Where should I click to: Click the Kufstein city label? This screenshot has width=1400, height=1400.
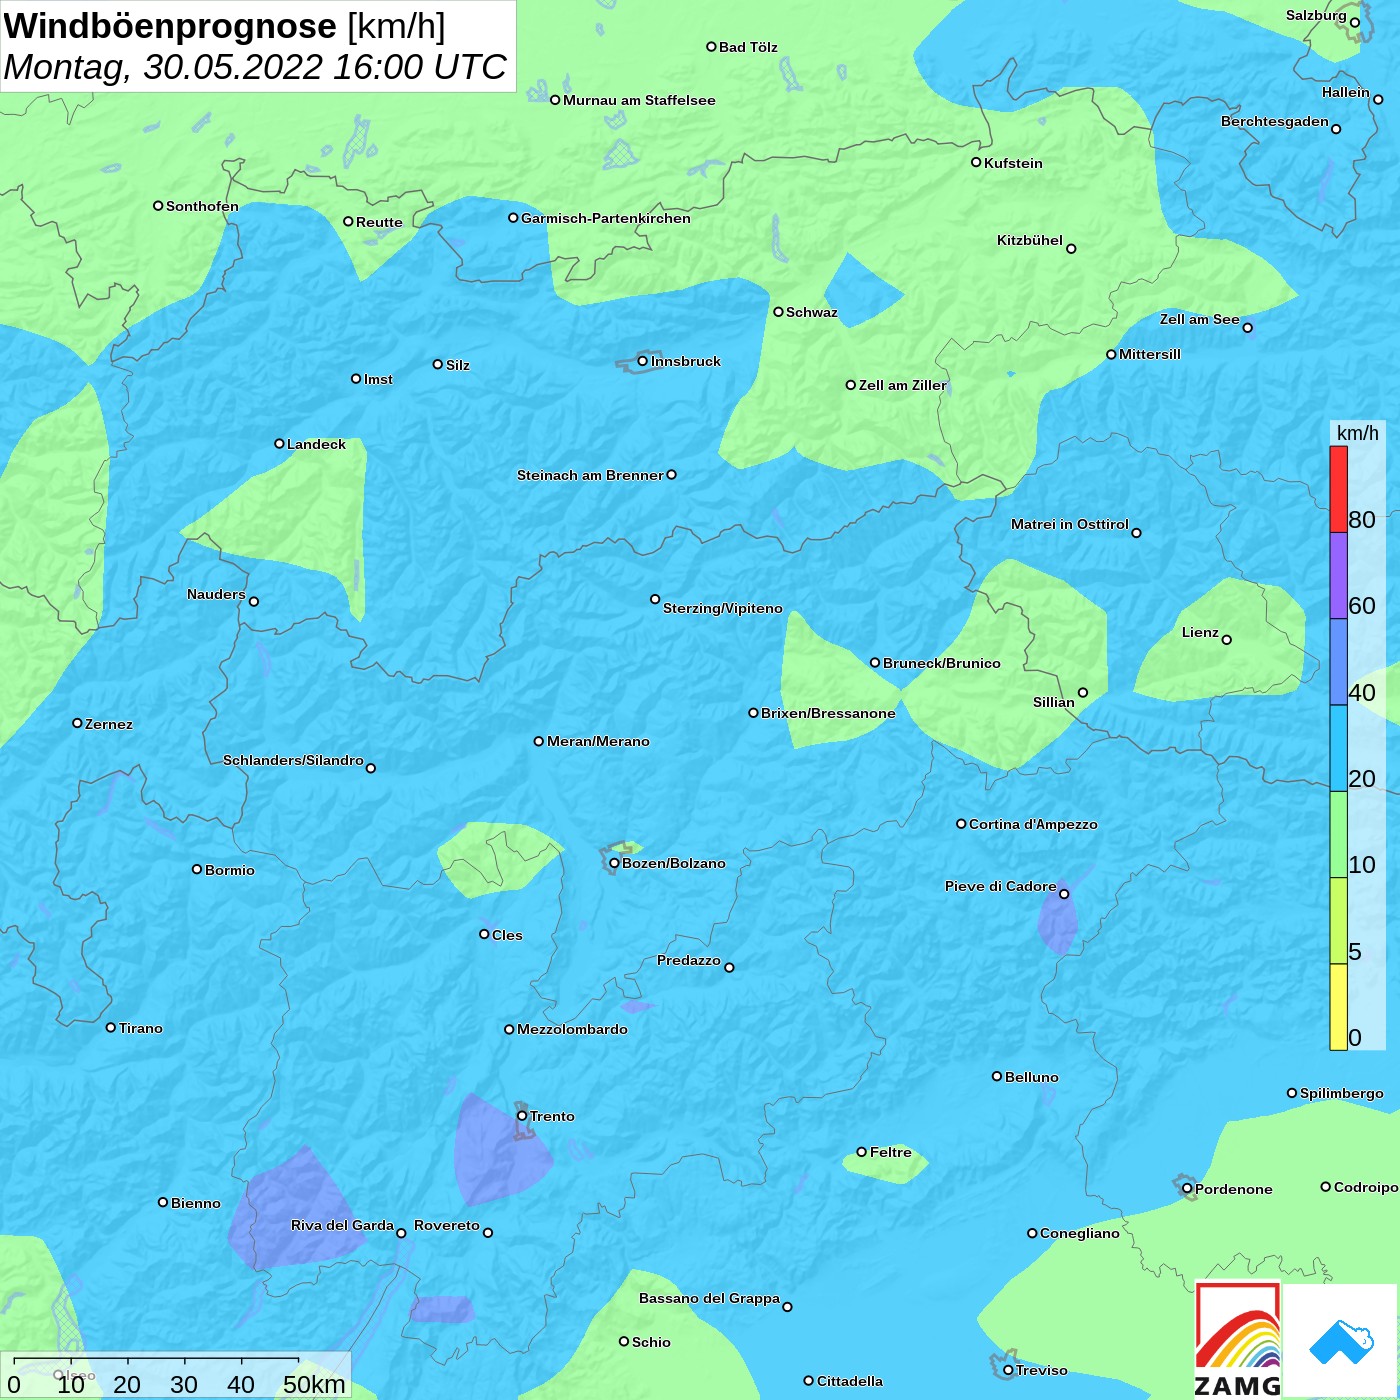1013,163
